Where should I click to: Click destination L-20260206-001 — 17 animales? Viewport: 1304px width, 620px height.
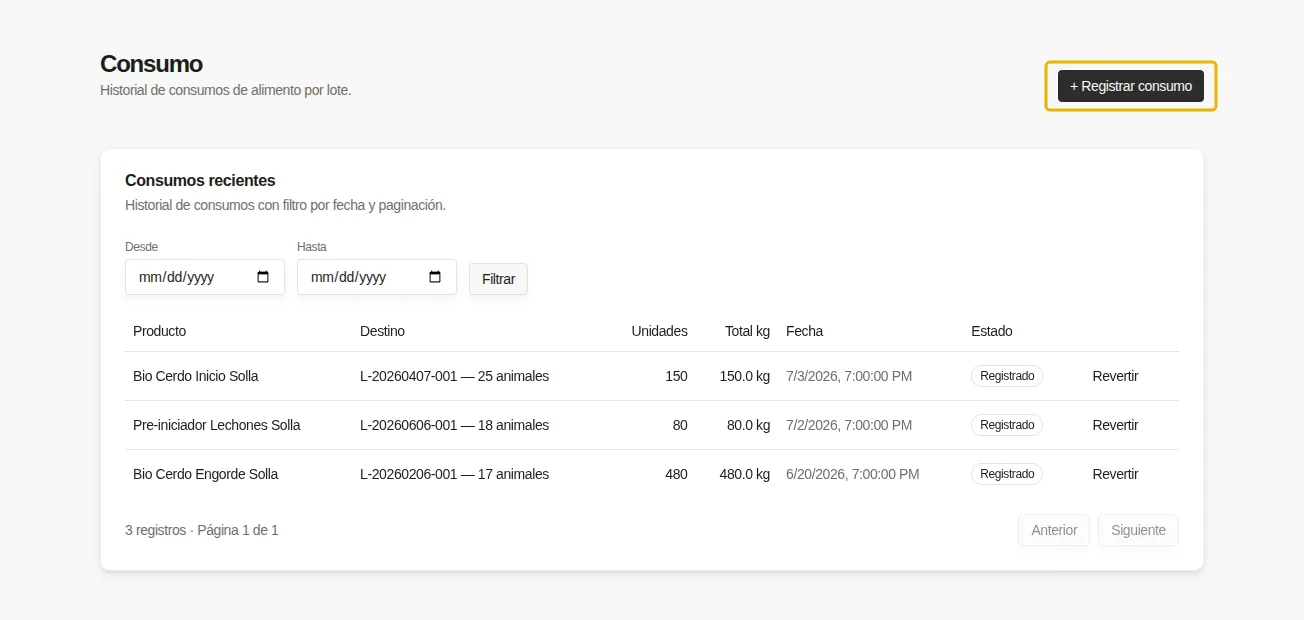455,474
